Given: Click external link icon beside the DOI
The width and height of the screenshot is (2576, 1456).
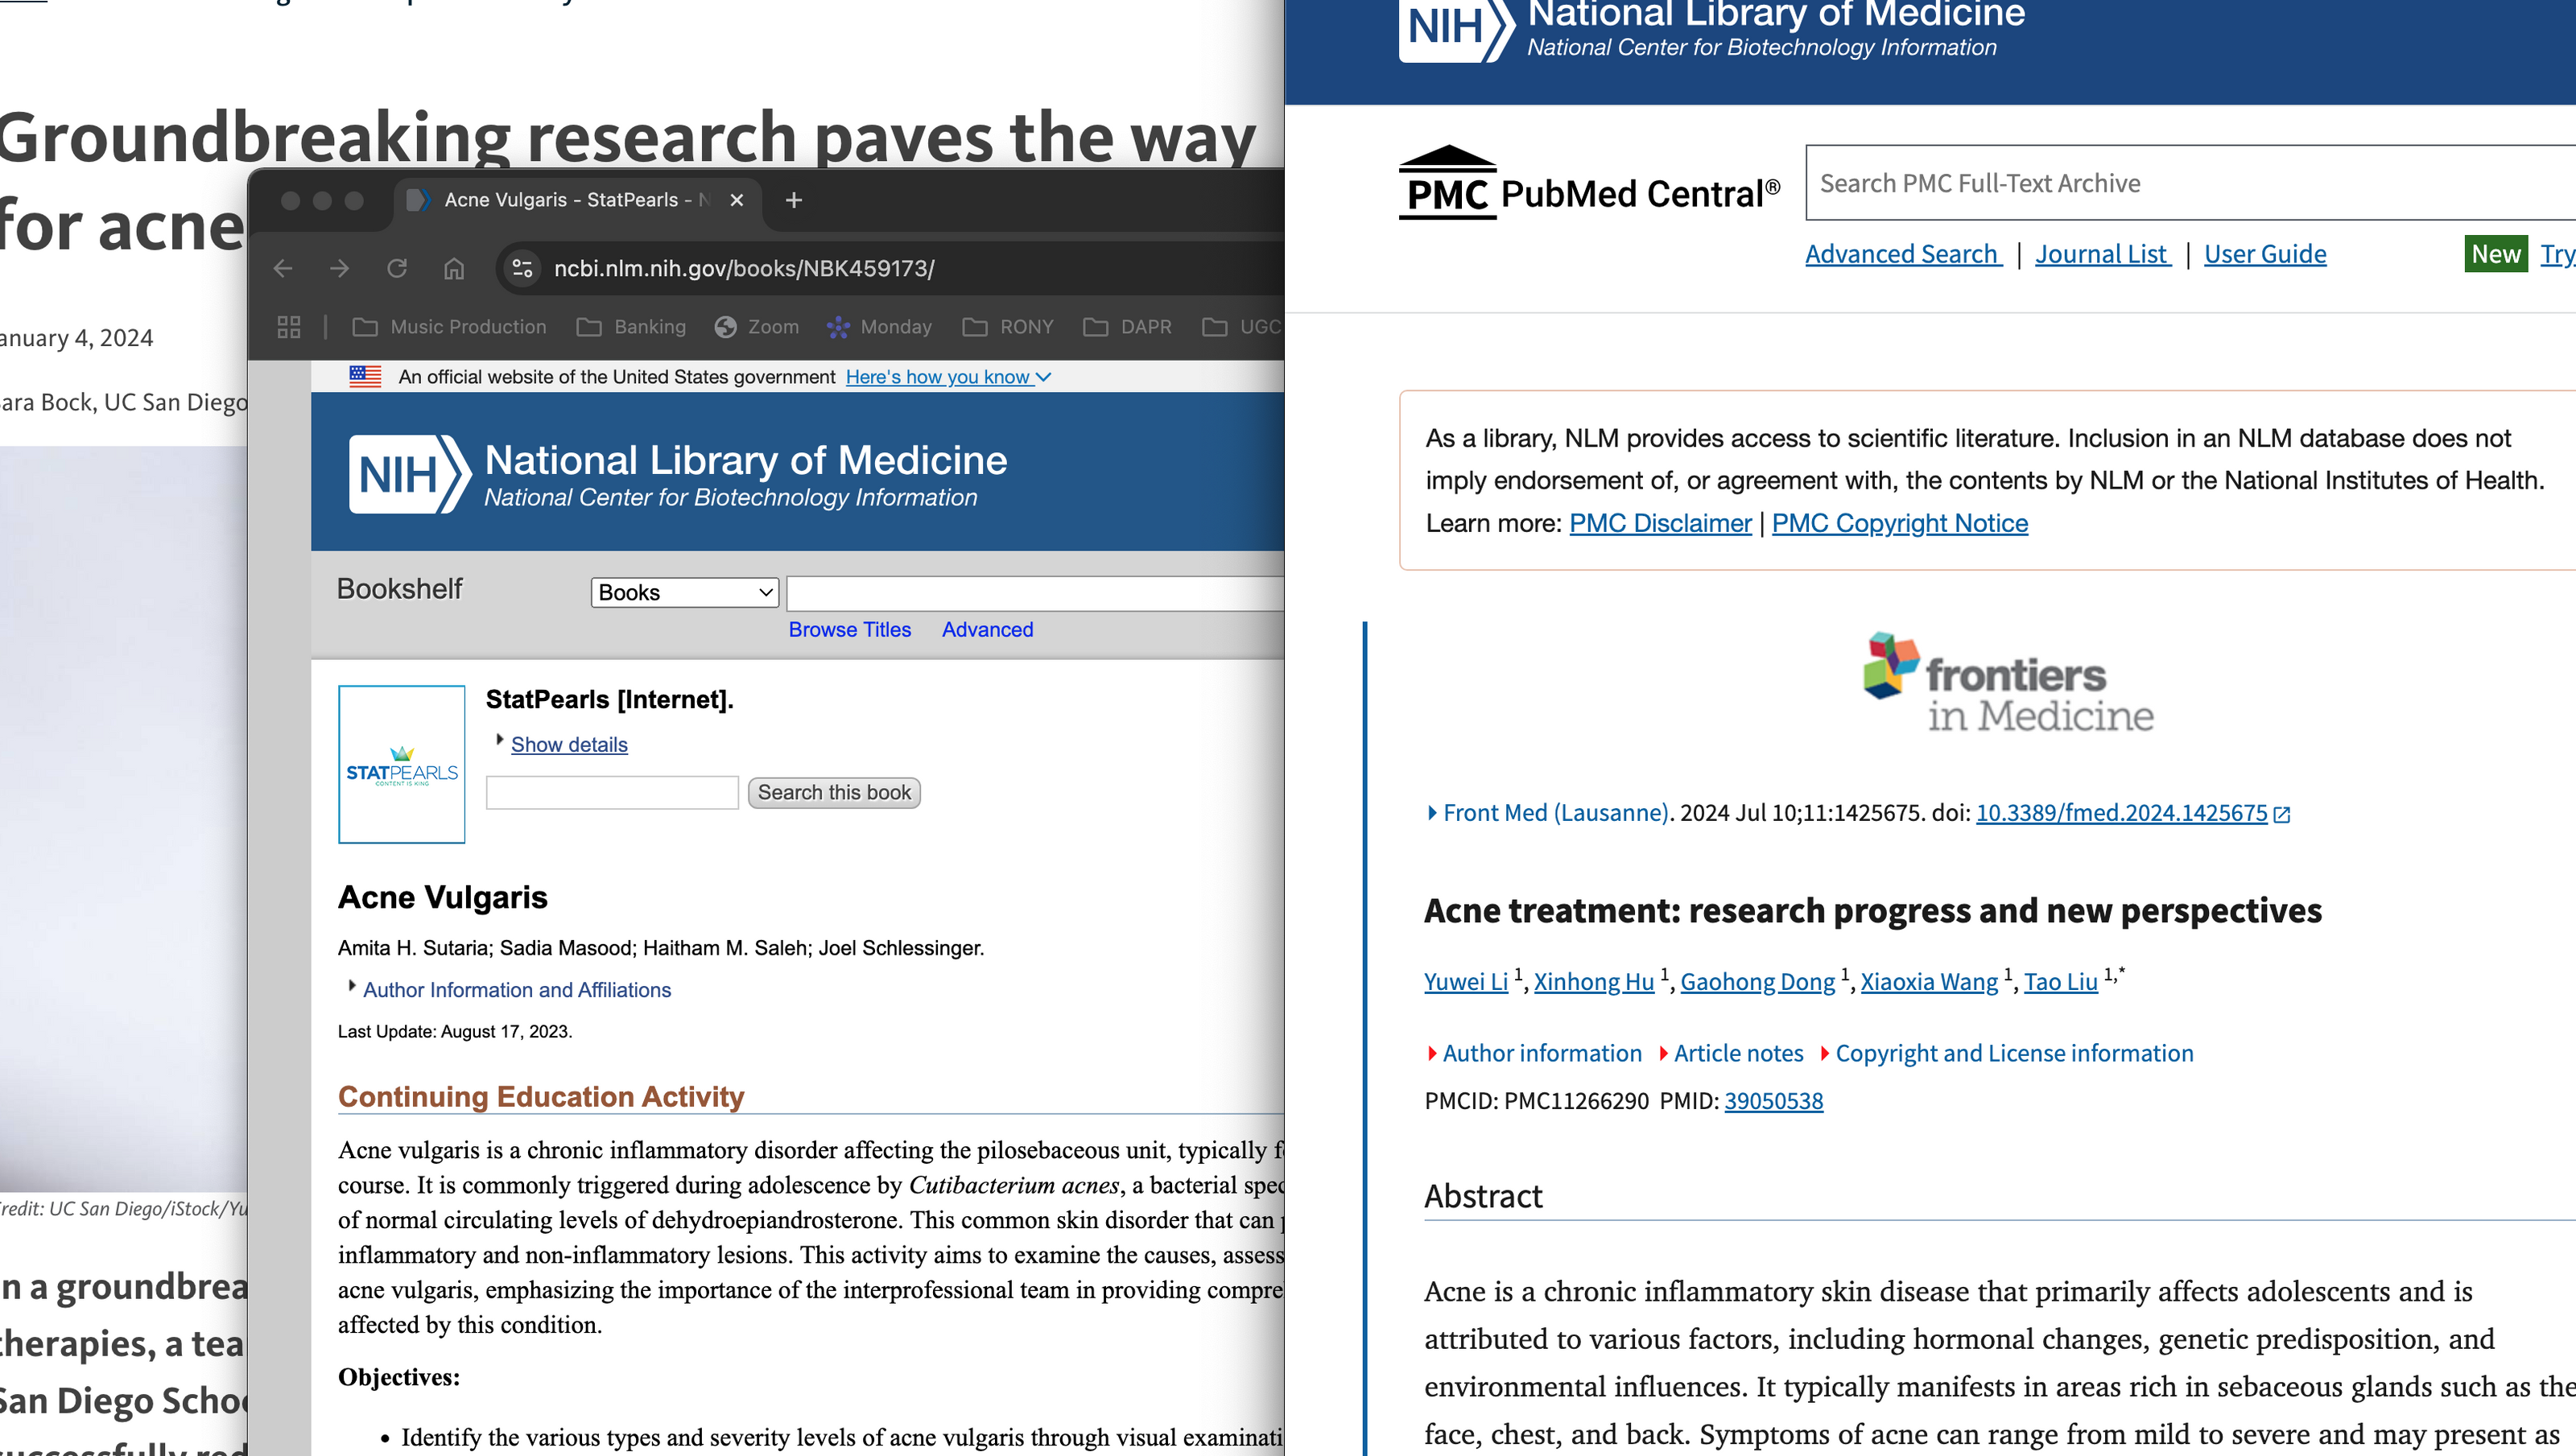Looking at the screenshot, I should coord(2282,815).
